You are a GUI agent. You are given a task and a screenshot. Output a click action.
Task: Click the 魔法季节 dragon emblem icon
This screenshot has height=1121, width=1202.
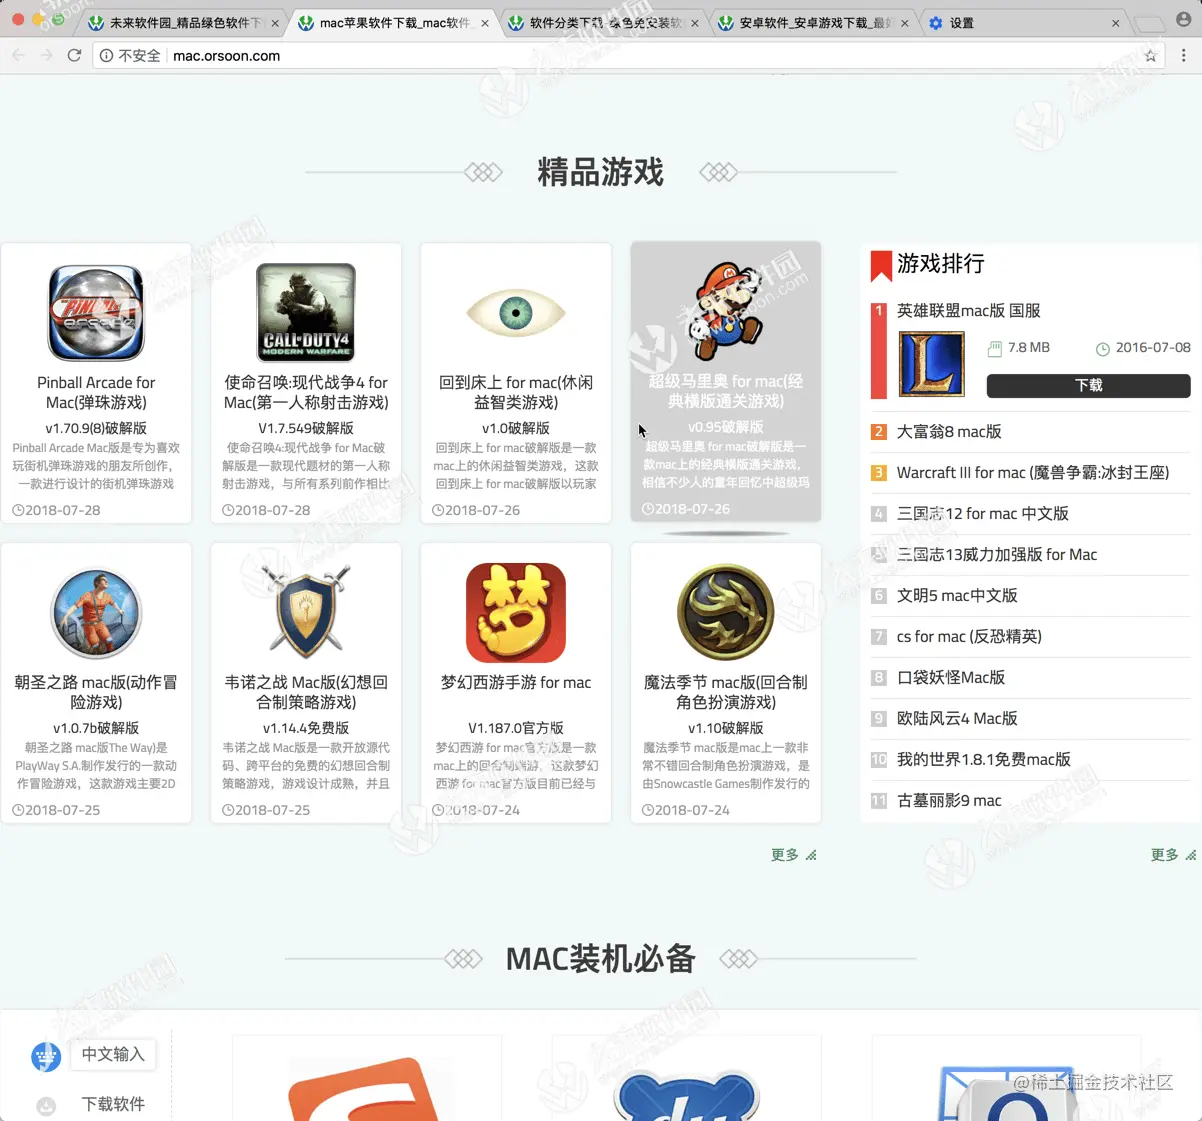pyautogui.click(x=726, y=612)
